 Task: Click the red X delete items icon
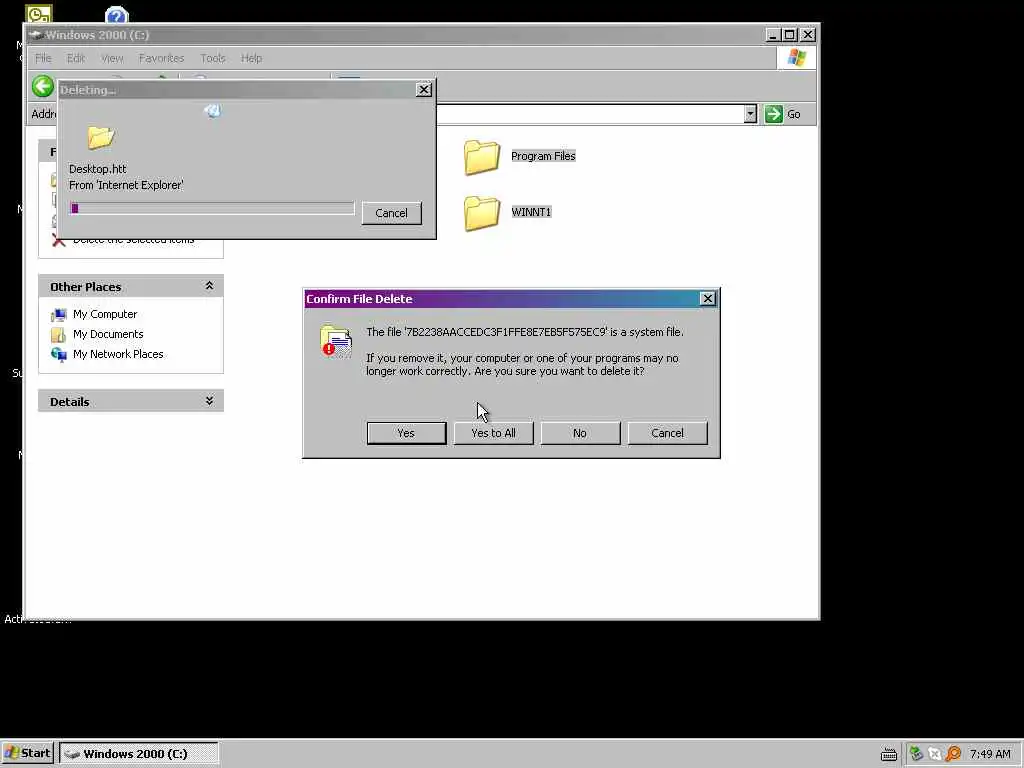click(59, 242)
